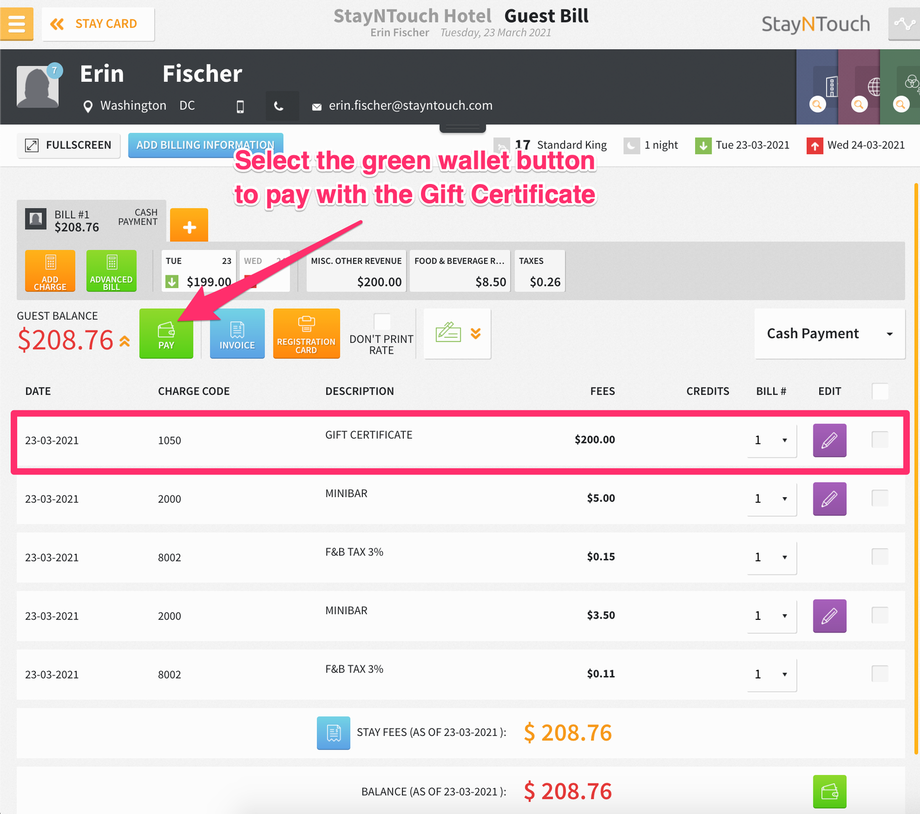920x814 pixels.
Task: Toggle the select-all header checkbox
Action: [880, 391]
